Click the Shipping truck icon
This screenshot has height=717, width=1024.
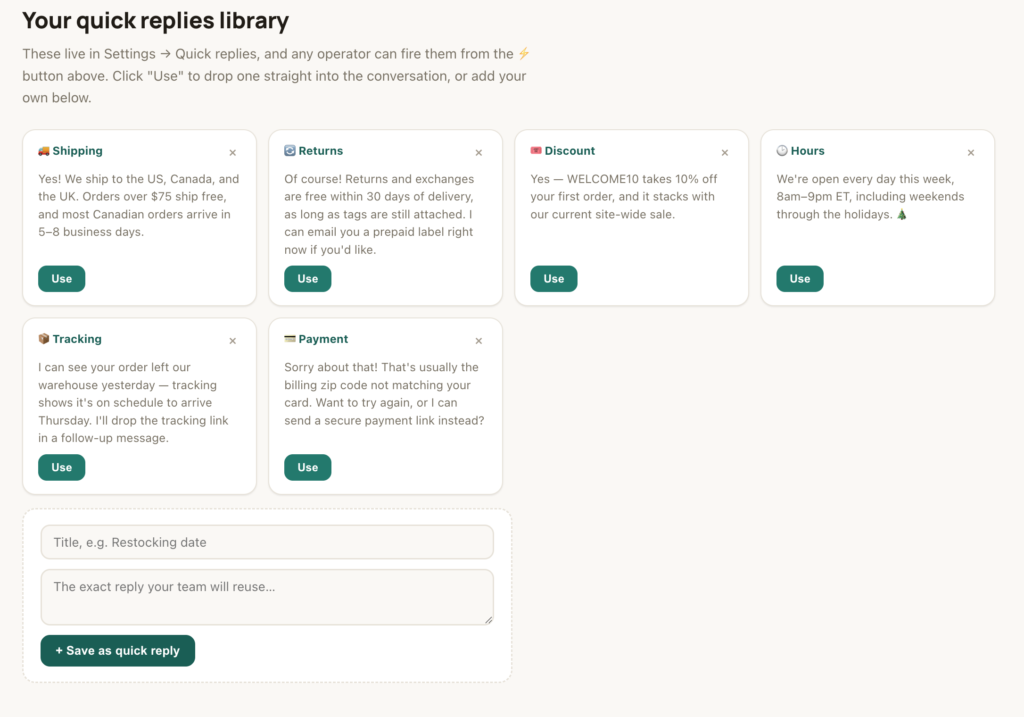(44, 151)
